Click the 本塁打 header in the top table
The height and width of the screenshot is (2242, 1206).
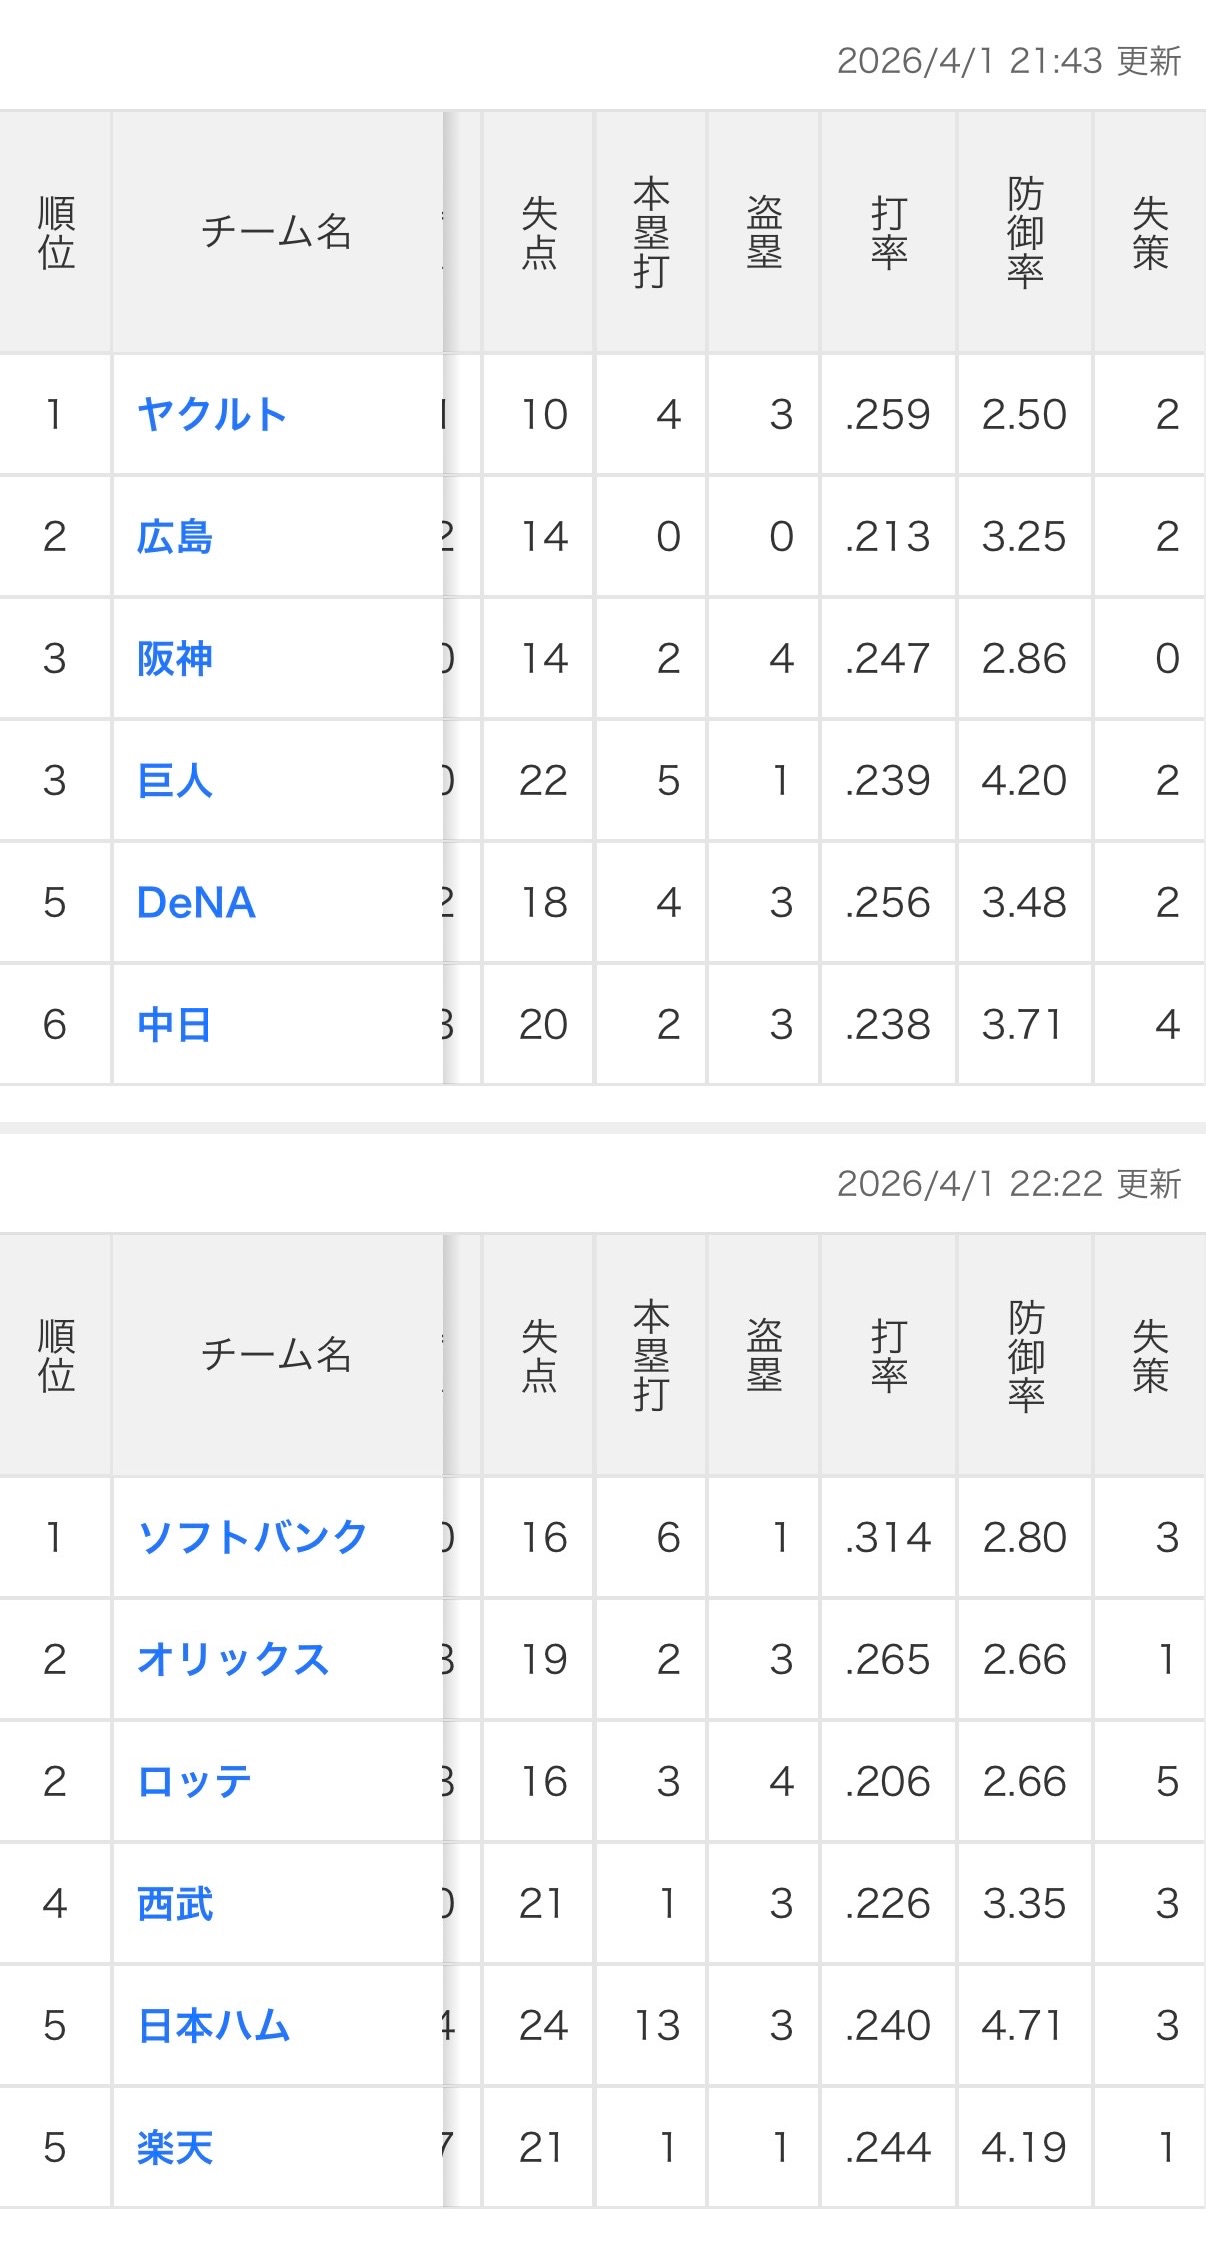651,232
